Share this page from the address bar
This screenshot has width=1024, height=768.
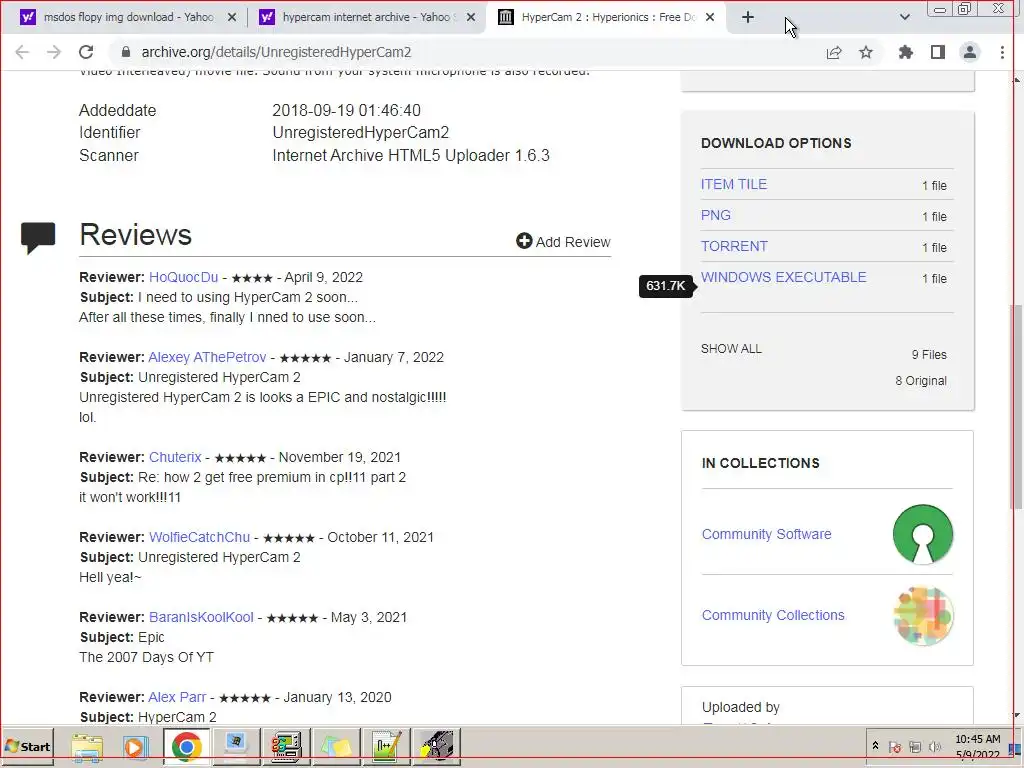click(834, 52)
